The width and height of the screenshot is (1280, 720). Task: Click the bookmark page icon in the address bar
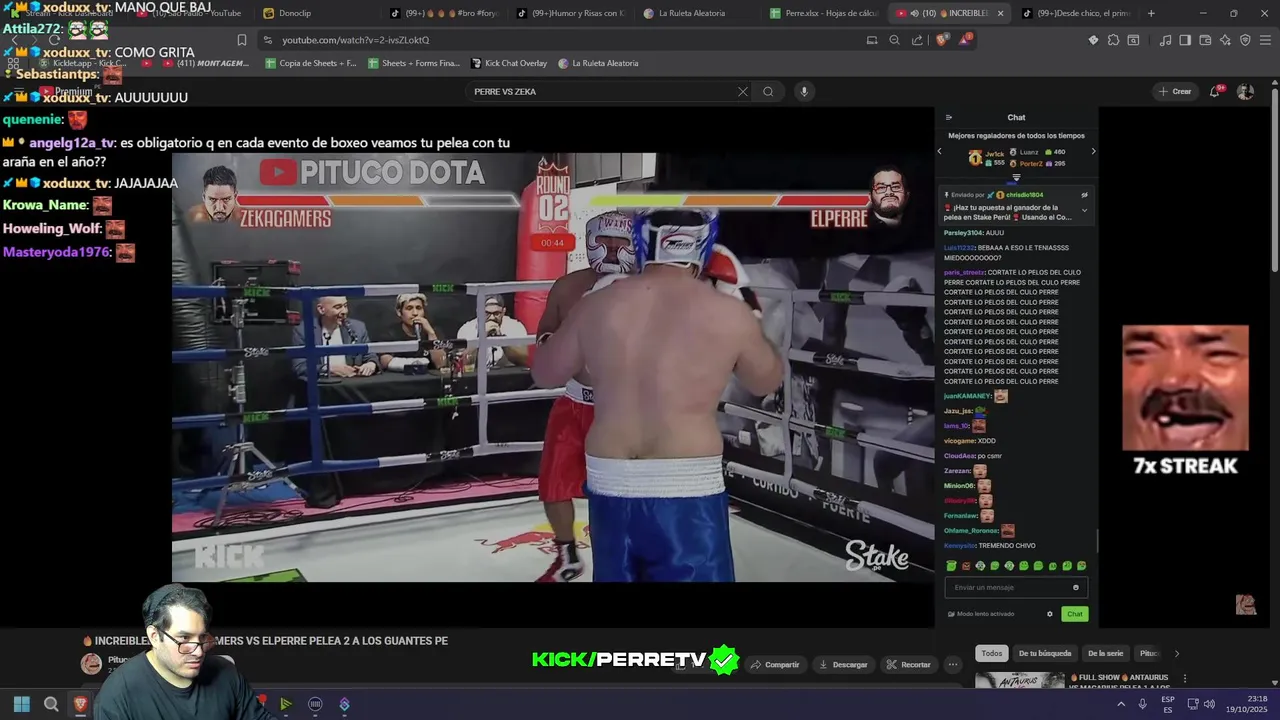point(241,40)
